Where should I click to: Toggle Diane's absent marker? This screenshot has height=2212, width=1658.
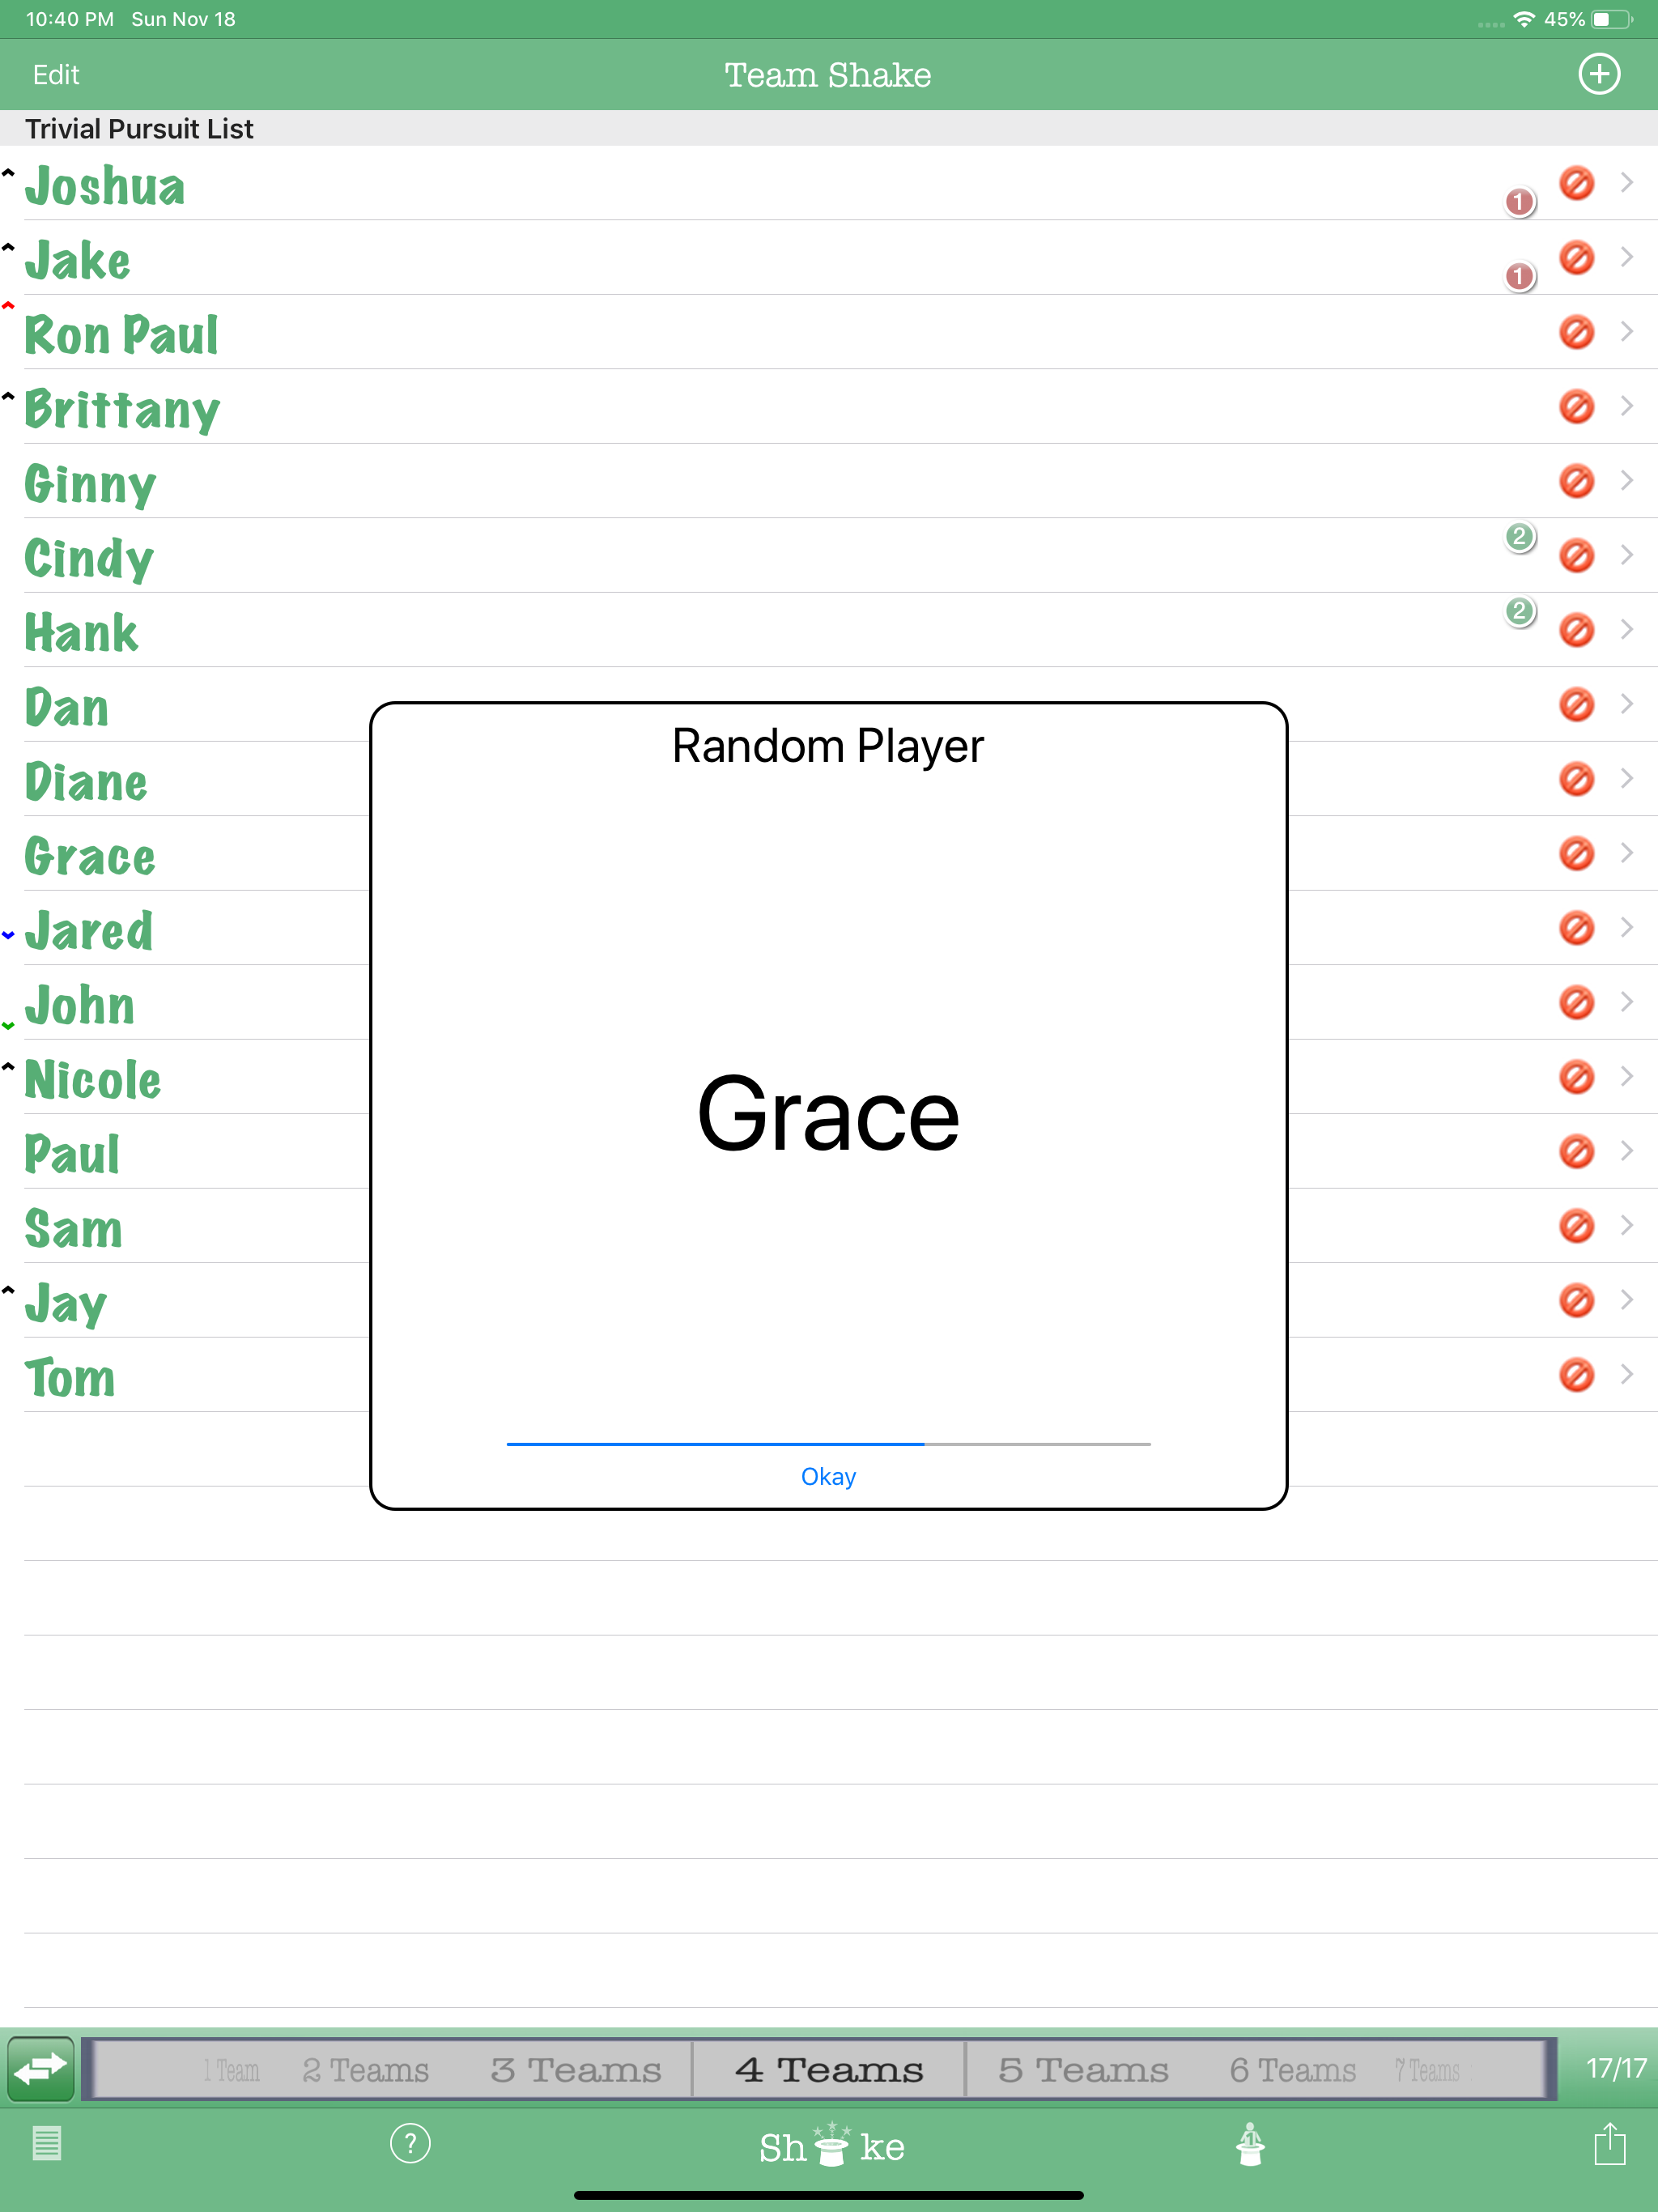(1576, 779)
